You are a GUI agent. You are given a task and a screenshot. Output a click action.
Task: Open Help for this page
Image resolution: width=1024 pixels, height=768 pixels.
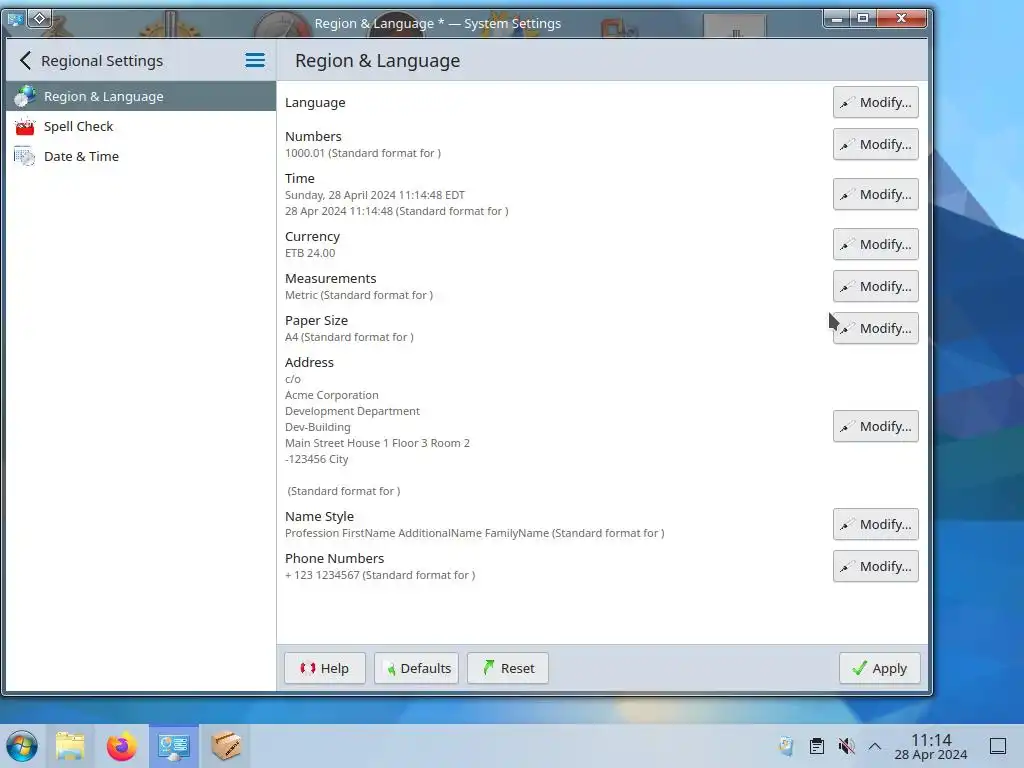[325, 668]
